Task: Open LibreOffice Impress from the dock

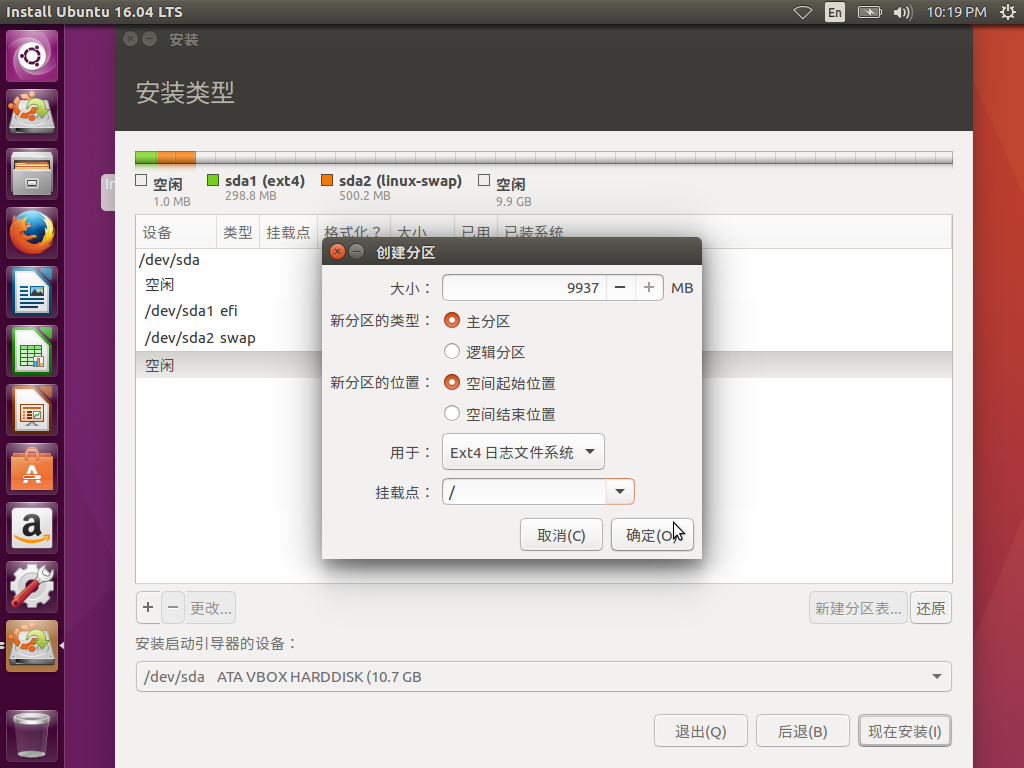Action: [x=32, y=410]
